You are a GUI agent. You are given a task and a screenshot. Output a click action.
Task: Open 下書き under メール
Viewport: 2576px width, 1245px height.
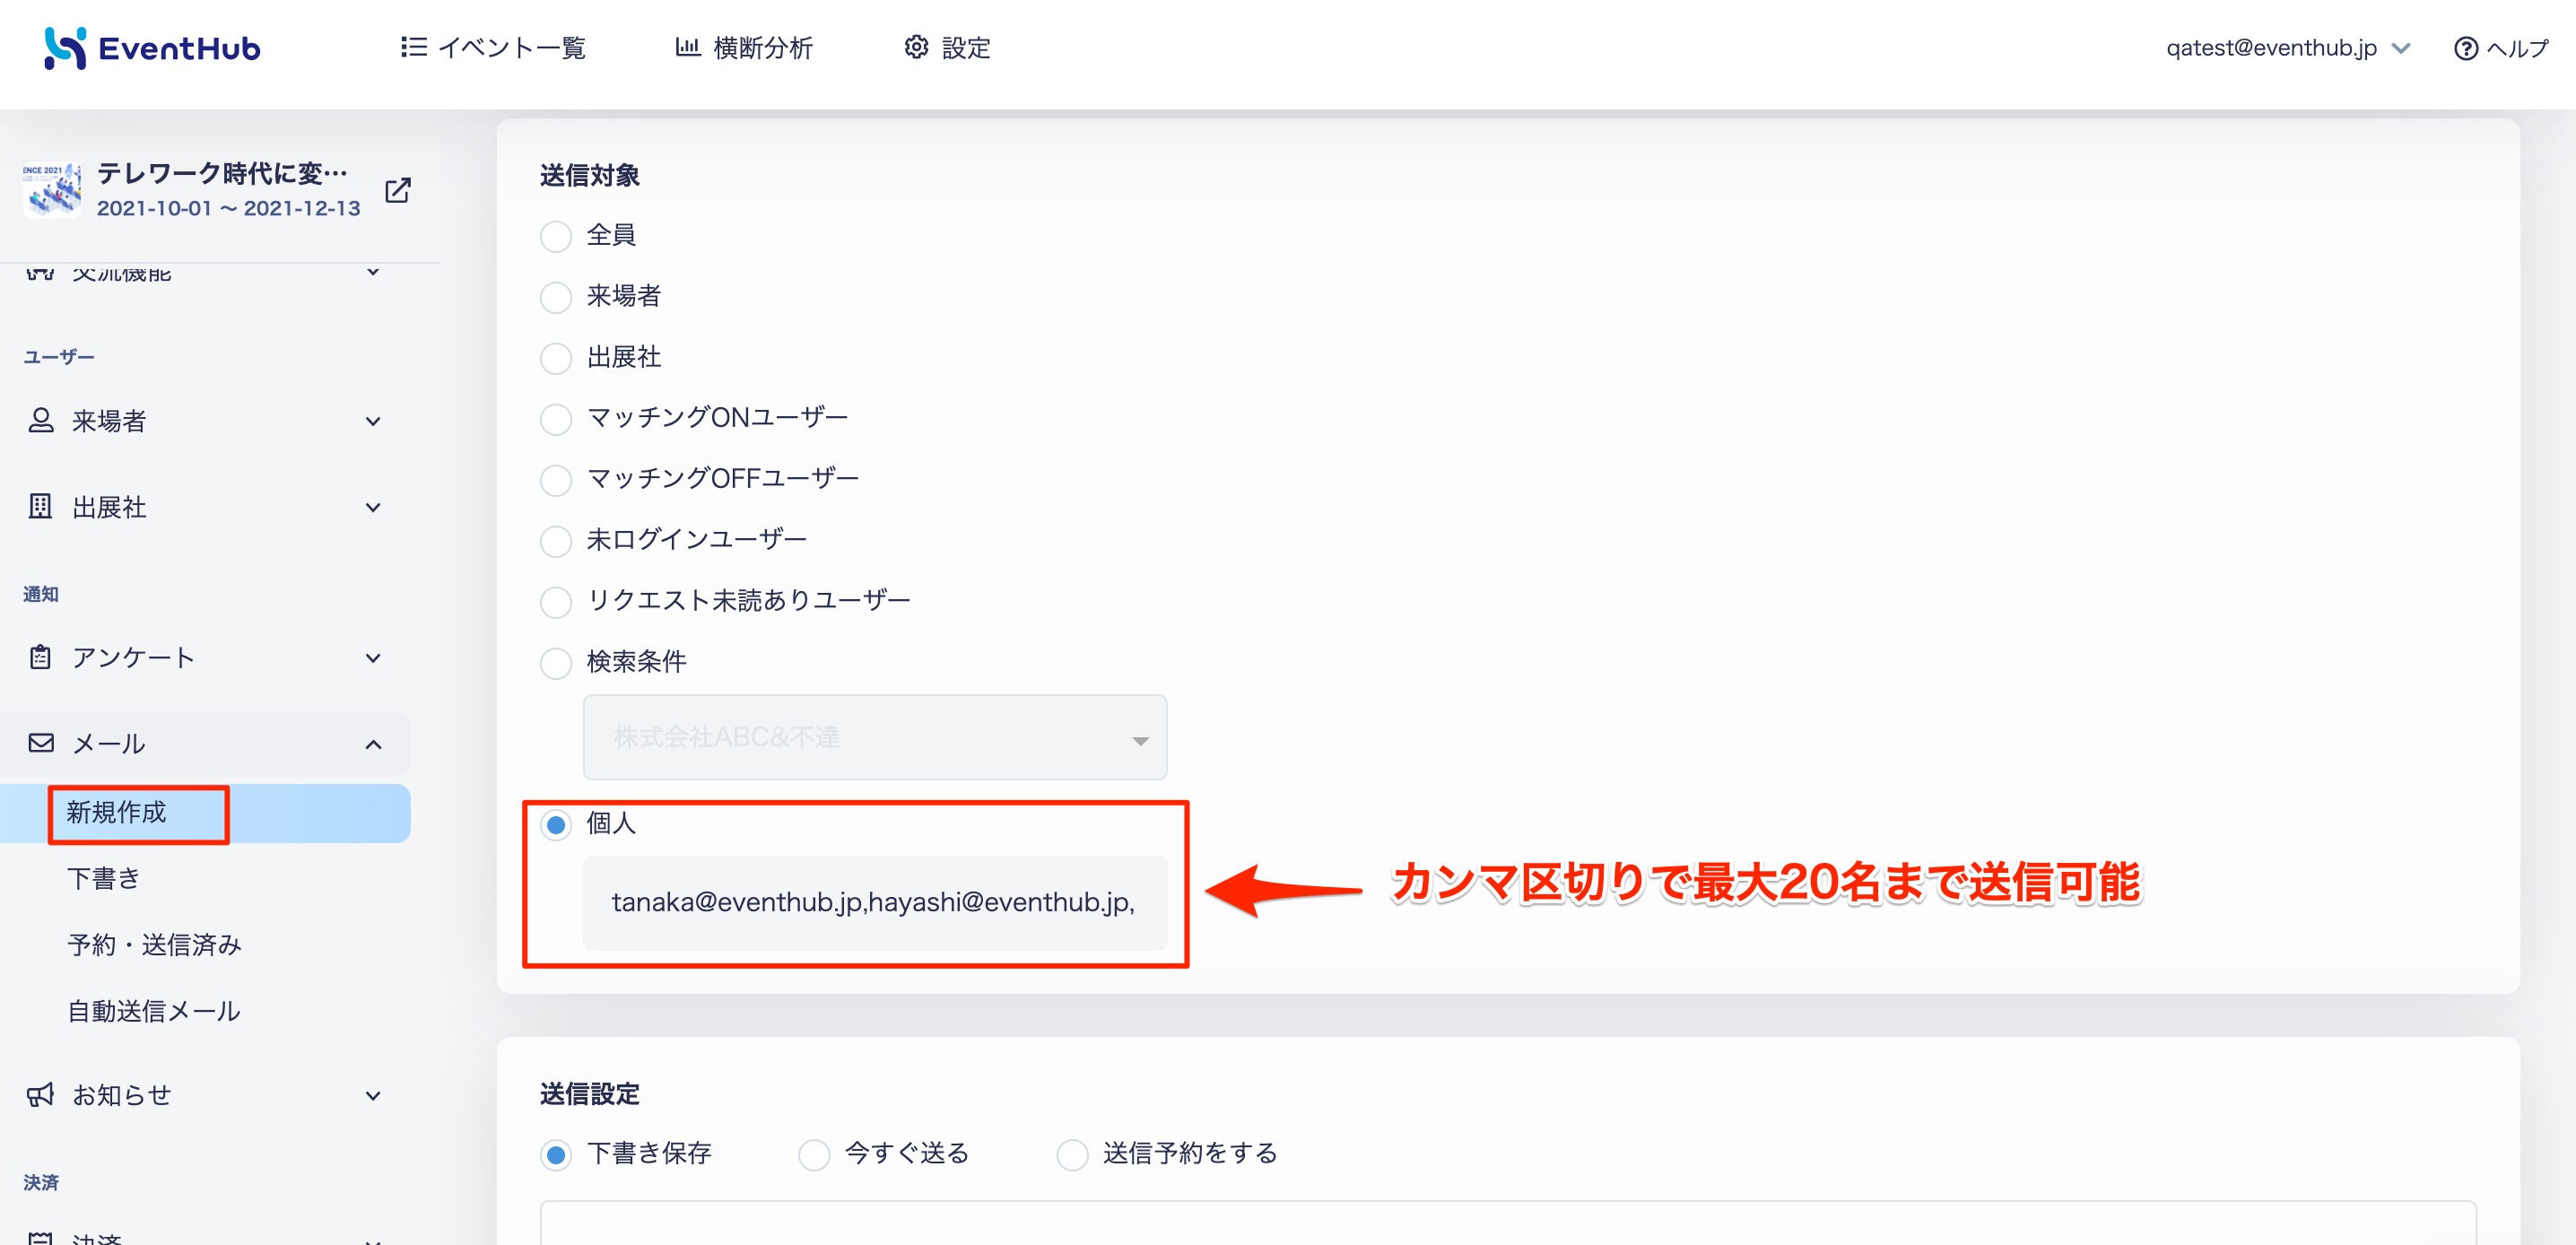pos(104,878)
